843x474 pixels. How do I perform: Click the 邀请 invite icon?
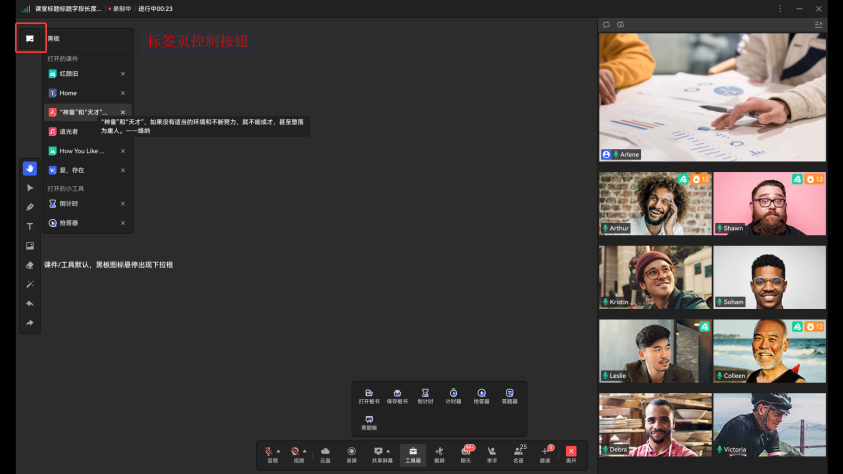pyautogui.click(x=545, y=455)
